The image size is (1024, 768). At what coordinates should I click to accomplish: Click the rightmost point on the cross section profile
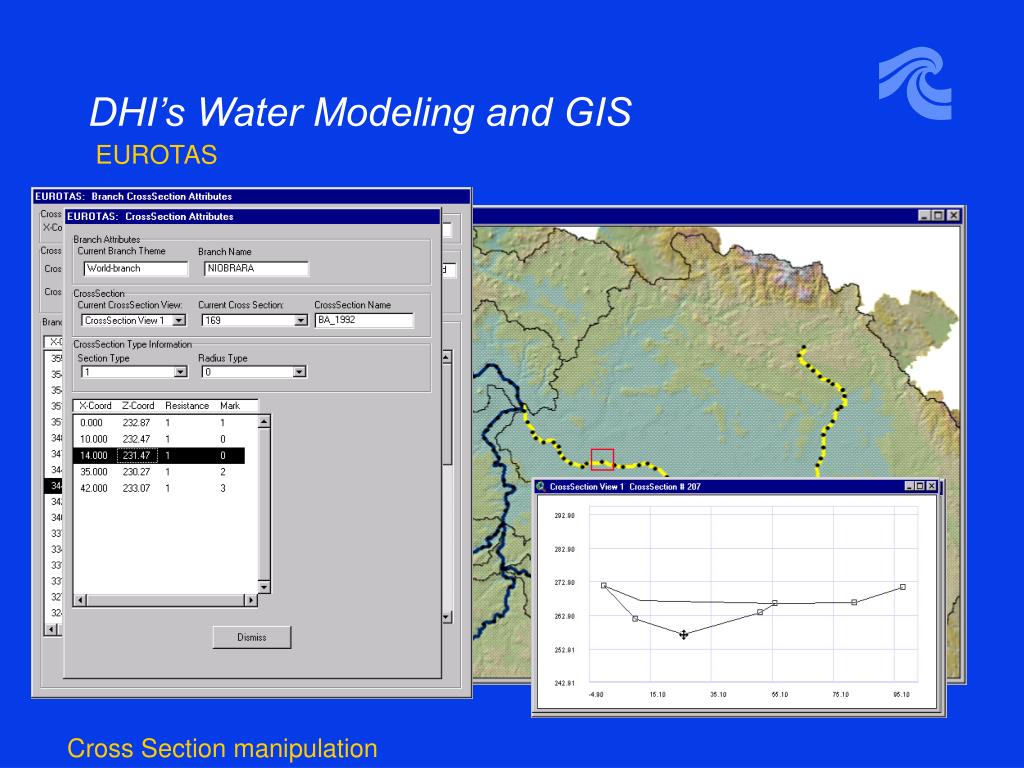903,587
